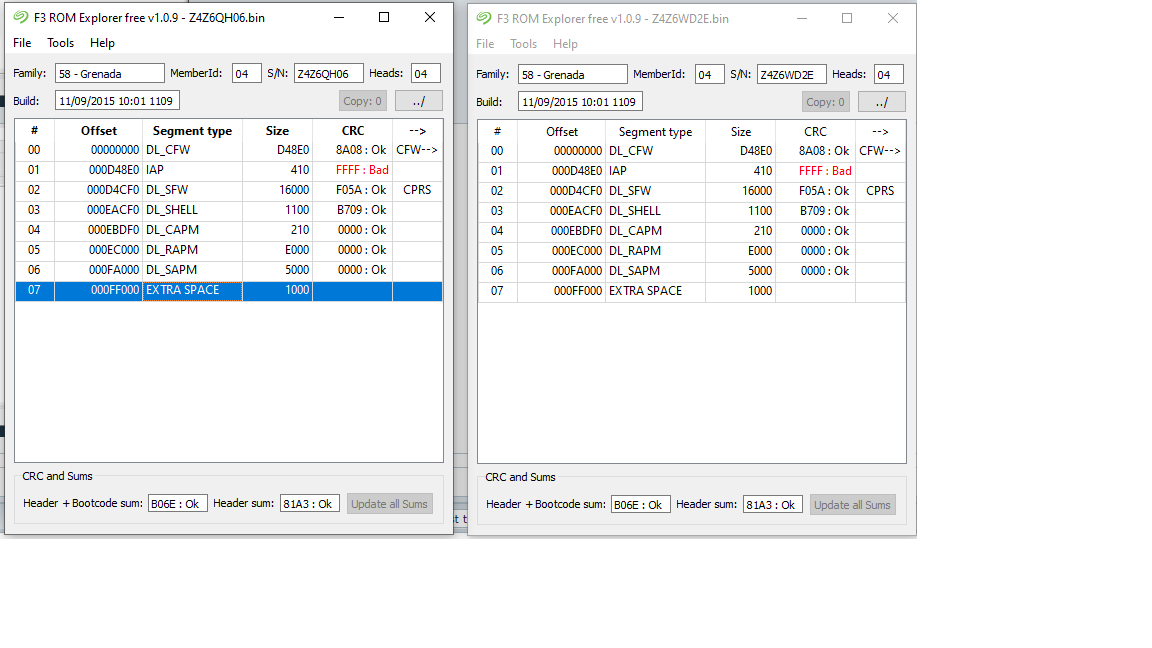Image resolution: width=1152 pixels, height=648 pixels.
Task: Click Copy: 0 button in Z4Z6QH06.bin window
Action: (362, 101)
